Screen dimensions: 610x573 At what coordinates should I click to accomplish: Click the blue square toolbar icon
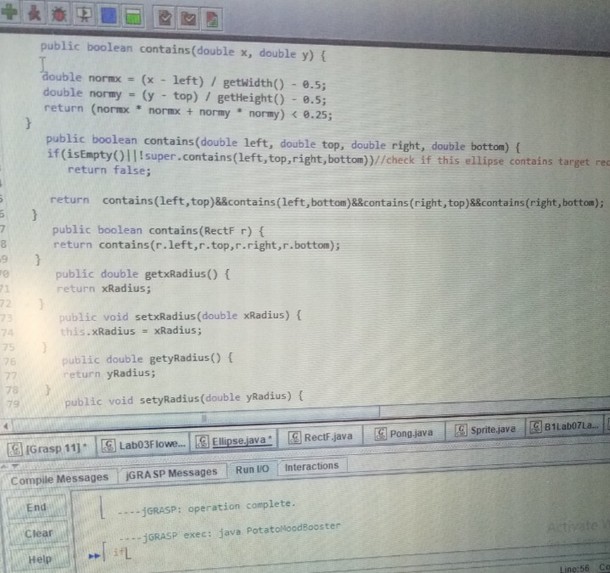(x=109, y=16)
